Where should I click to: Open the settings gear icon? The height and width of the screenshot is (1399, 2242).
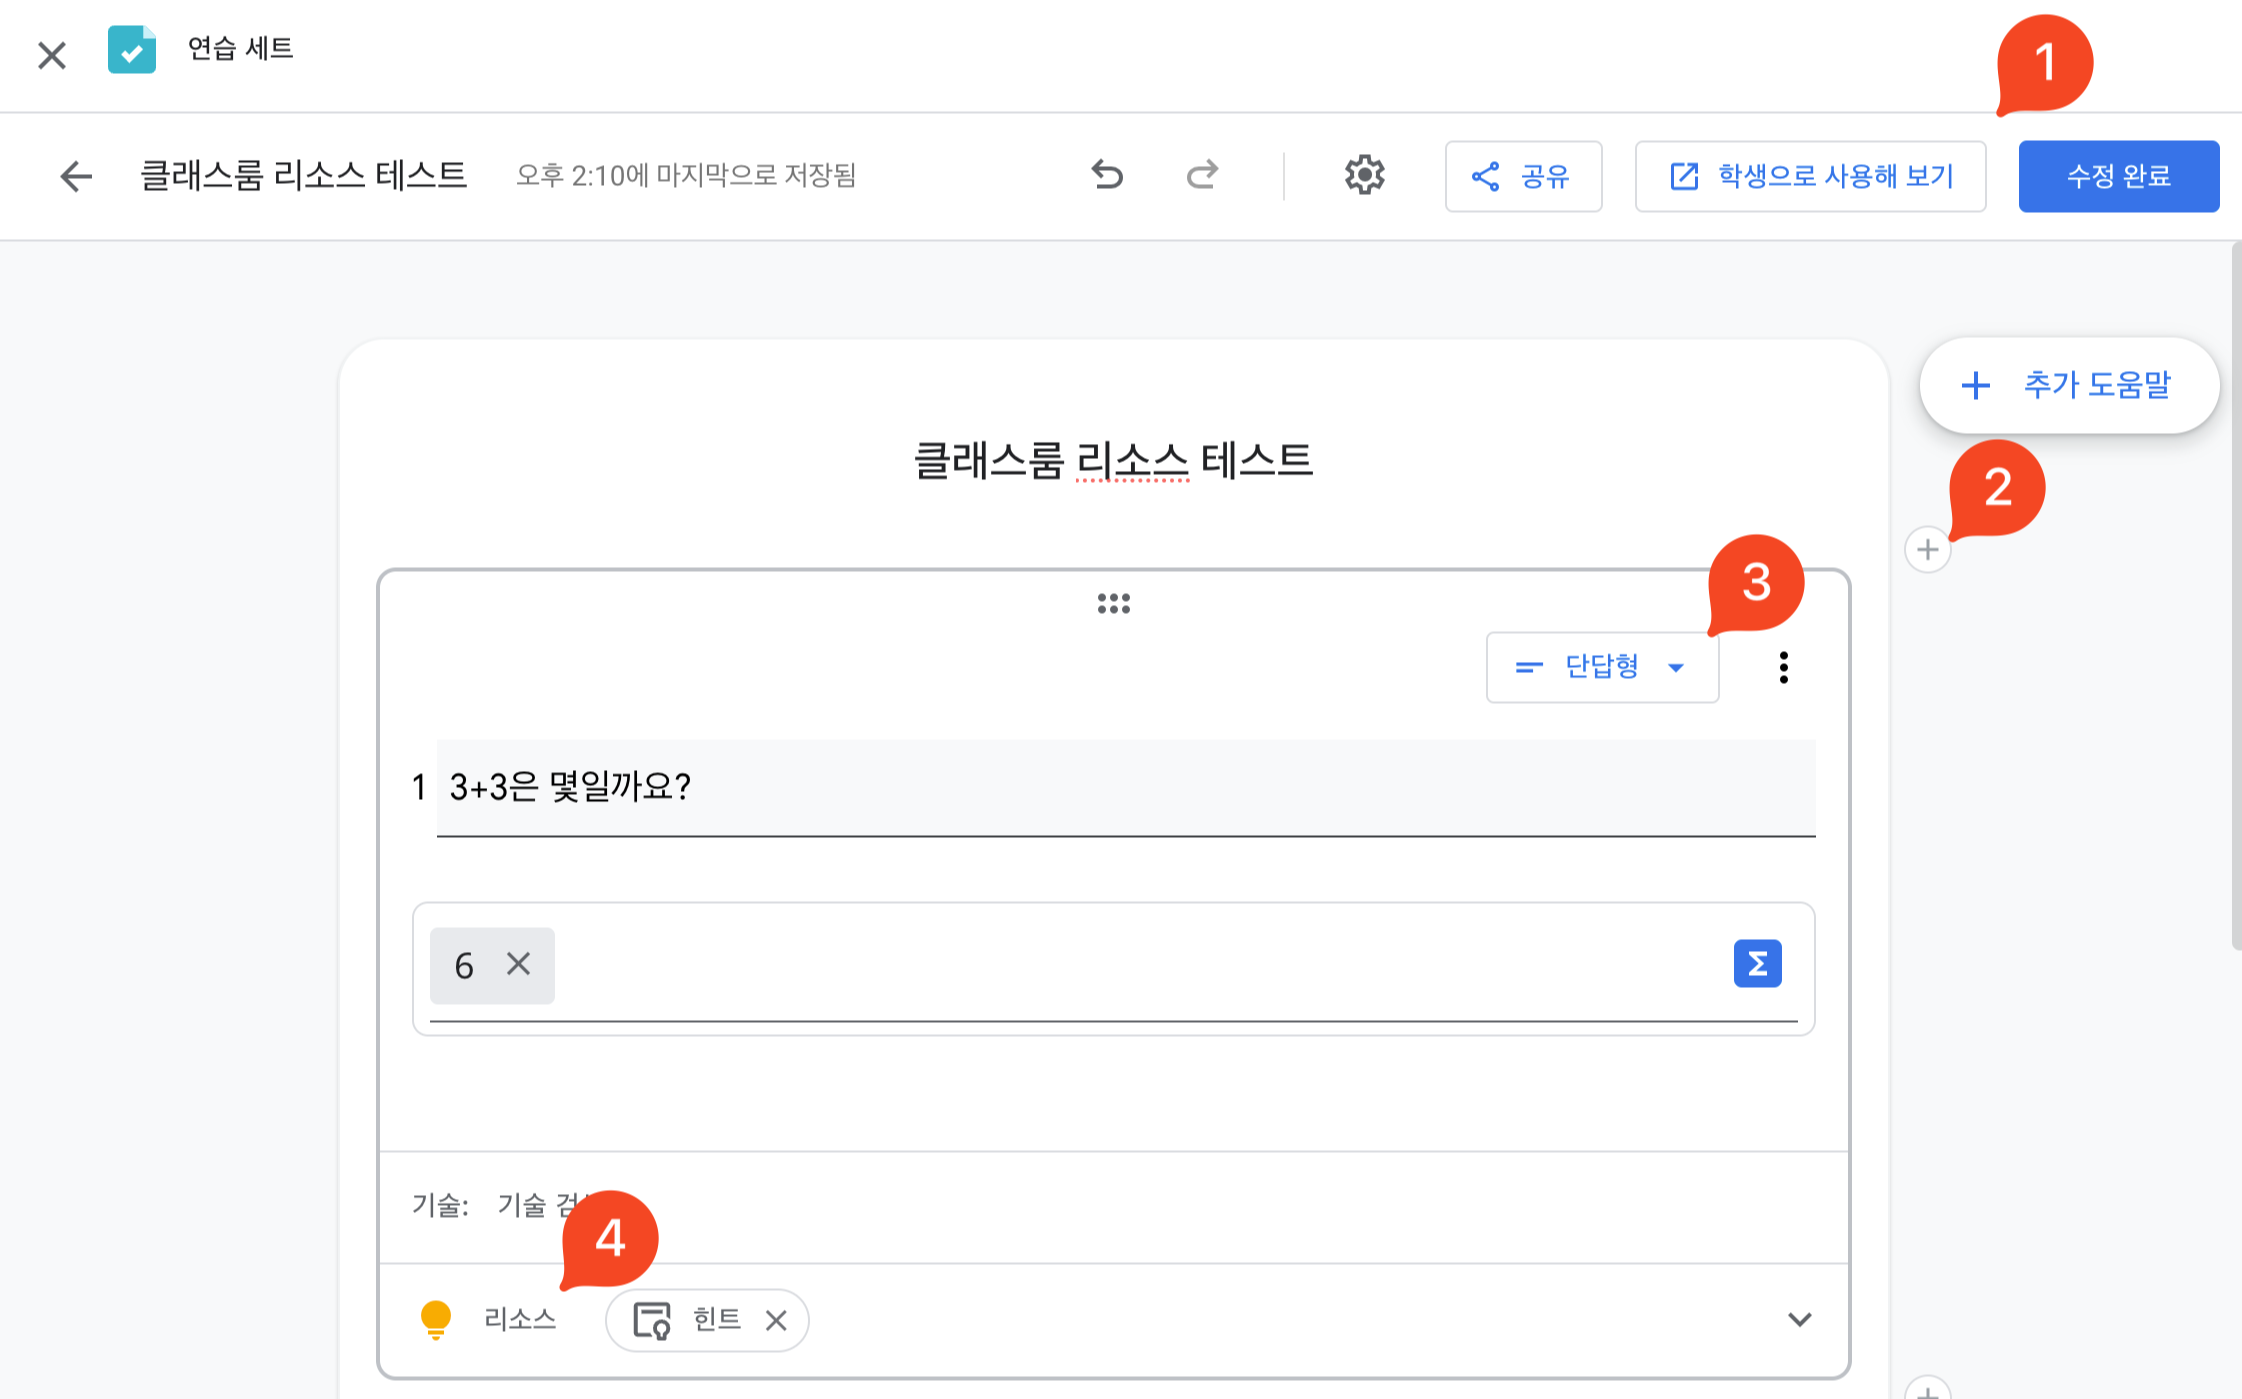coord(1364,175)
